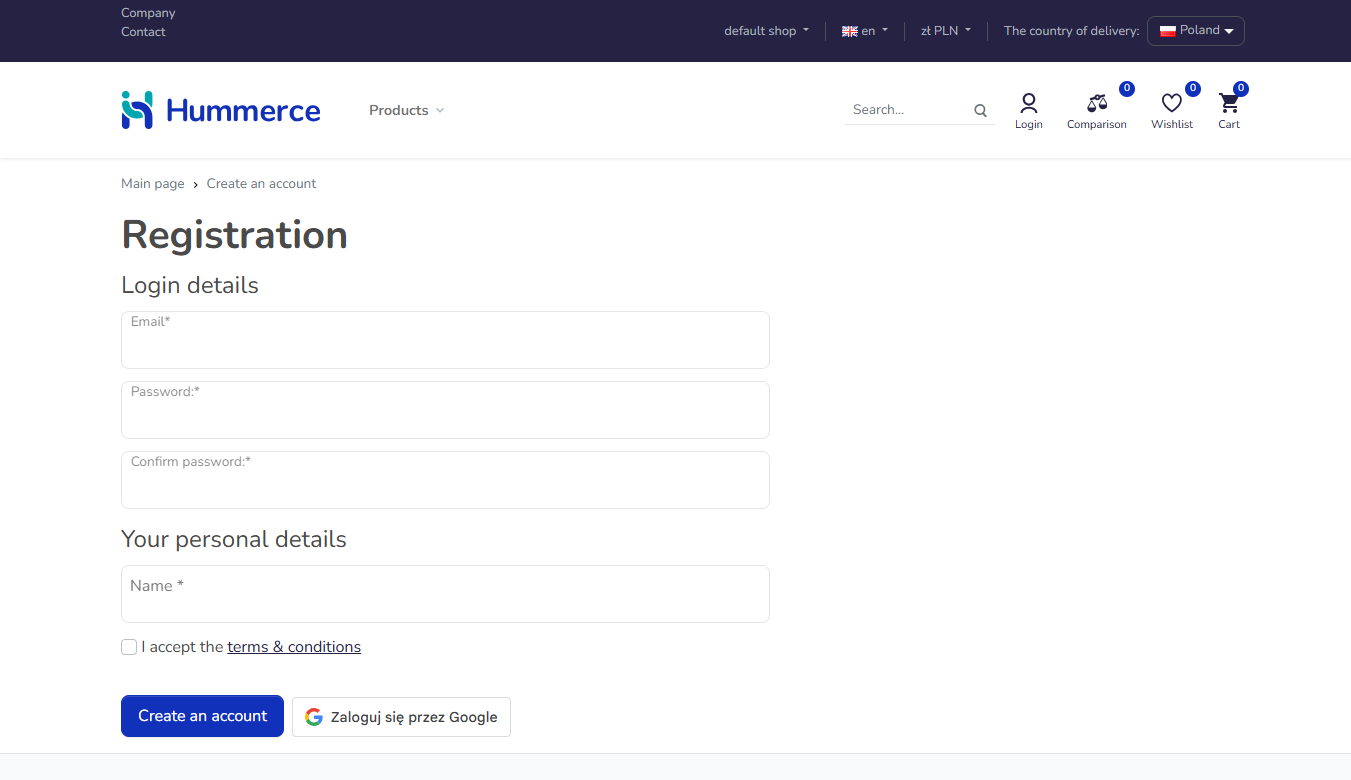
Task: Click the Registration heading
Action: tap(234, 235)
